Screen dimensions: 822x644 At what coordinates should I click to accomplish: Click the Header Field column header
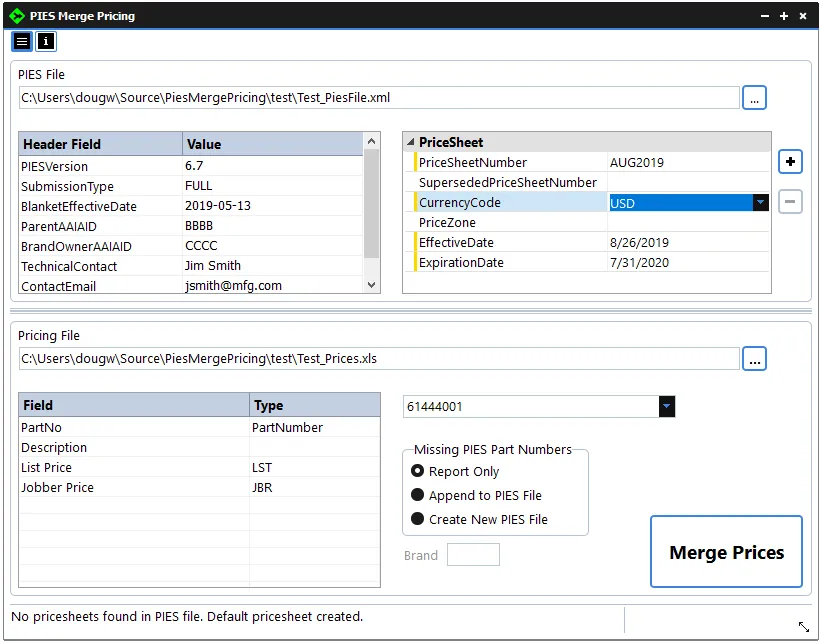[100, 144]
